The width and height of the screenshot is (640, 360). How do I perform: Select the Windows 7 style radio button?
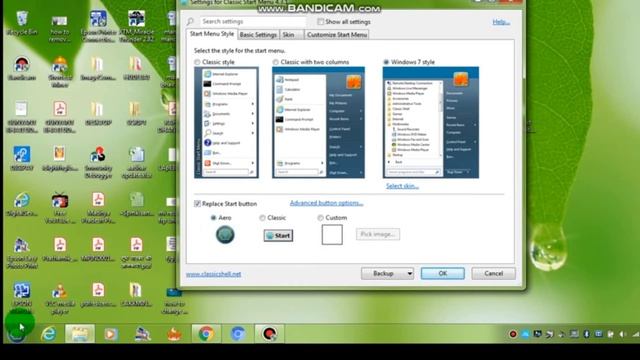pyautogui.click(x=386, y=62)
